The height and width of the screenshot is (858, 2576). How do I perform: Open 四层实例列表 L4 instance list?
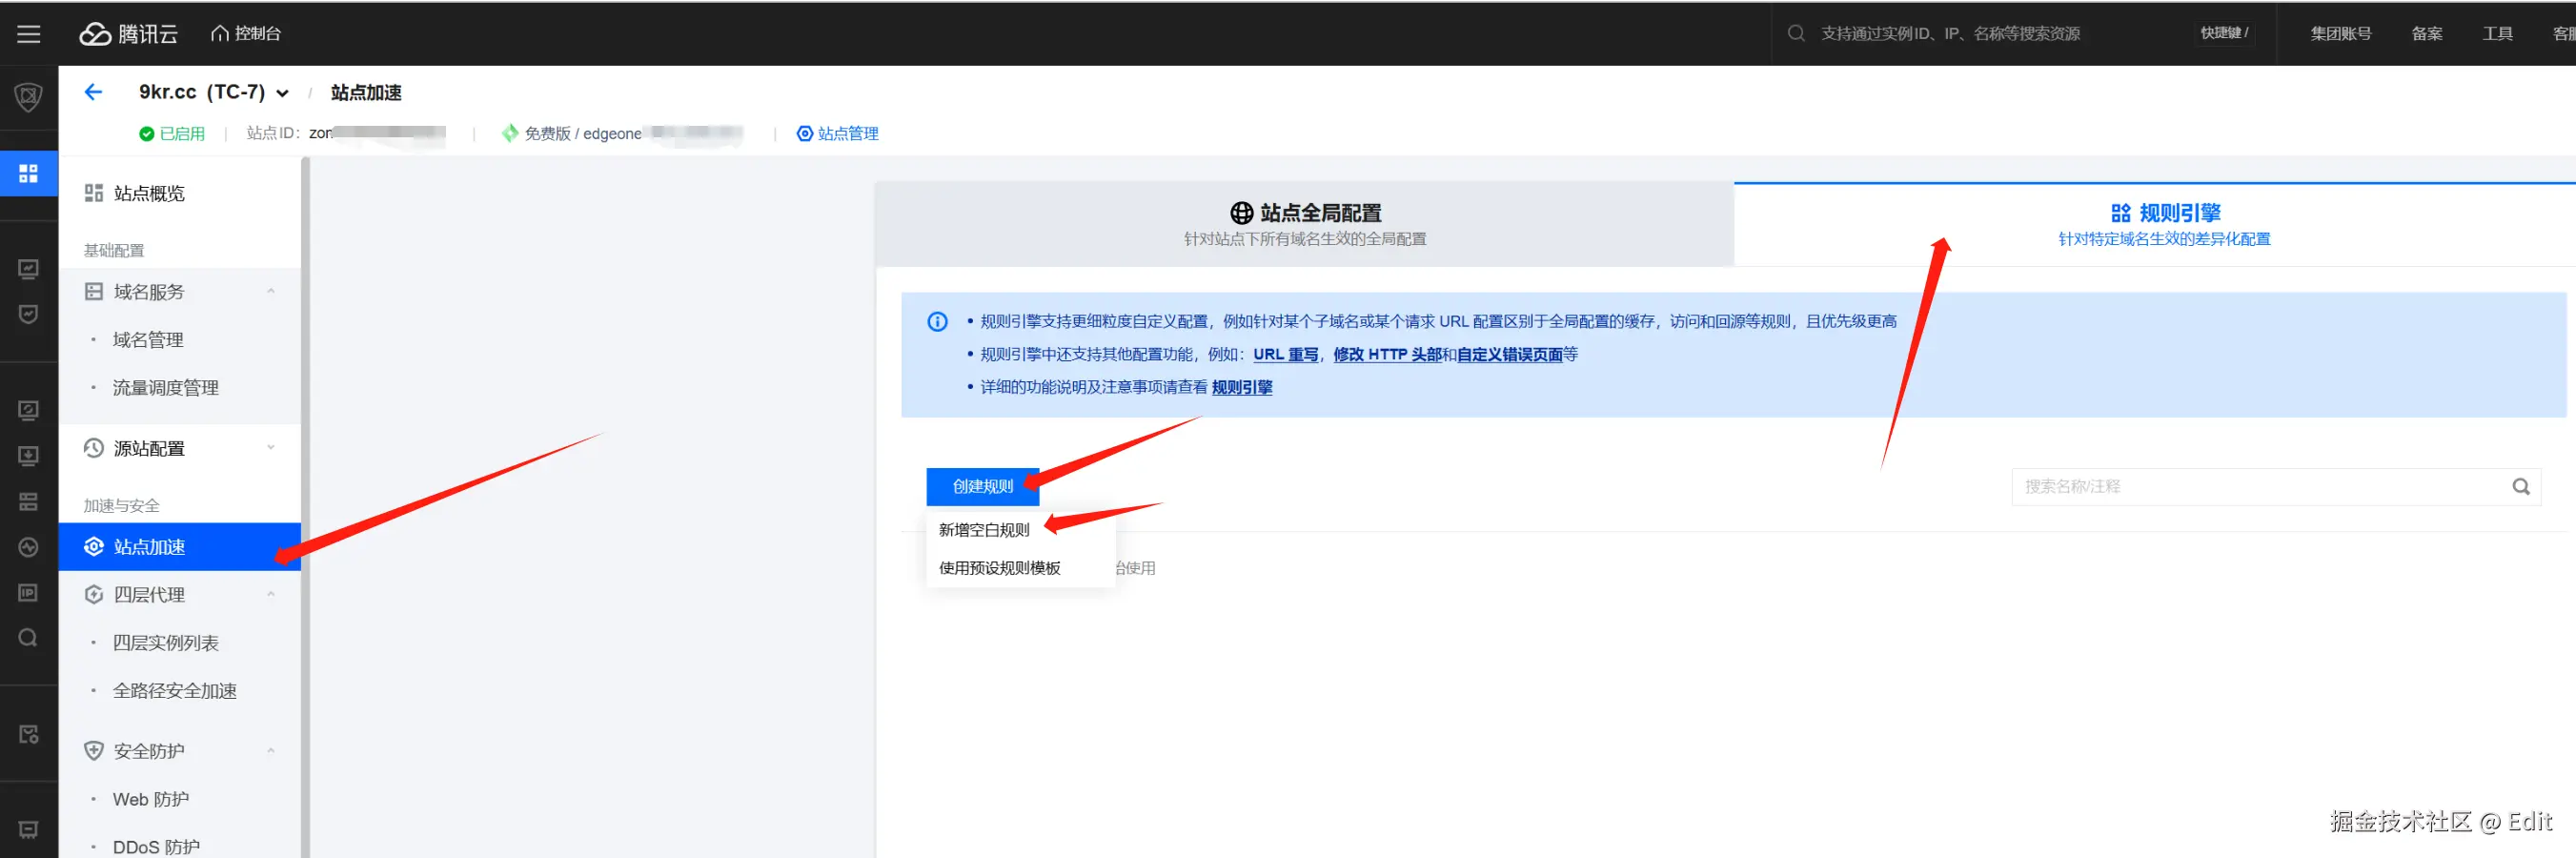166,643
